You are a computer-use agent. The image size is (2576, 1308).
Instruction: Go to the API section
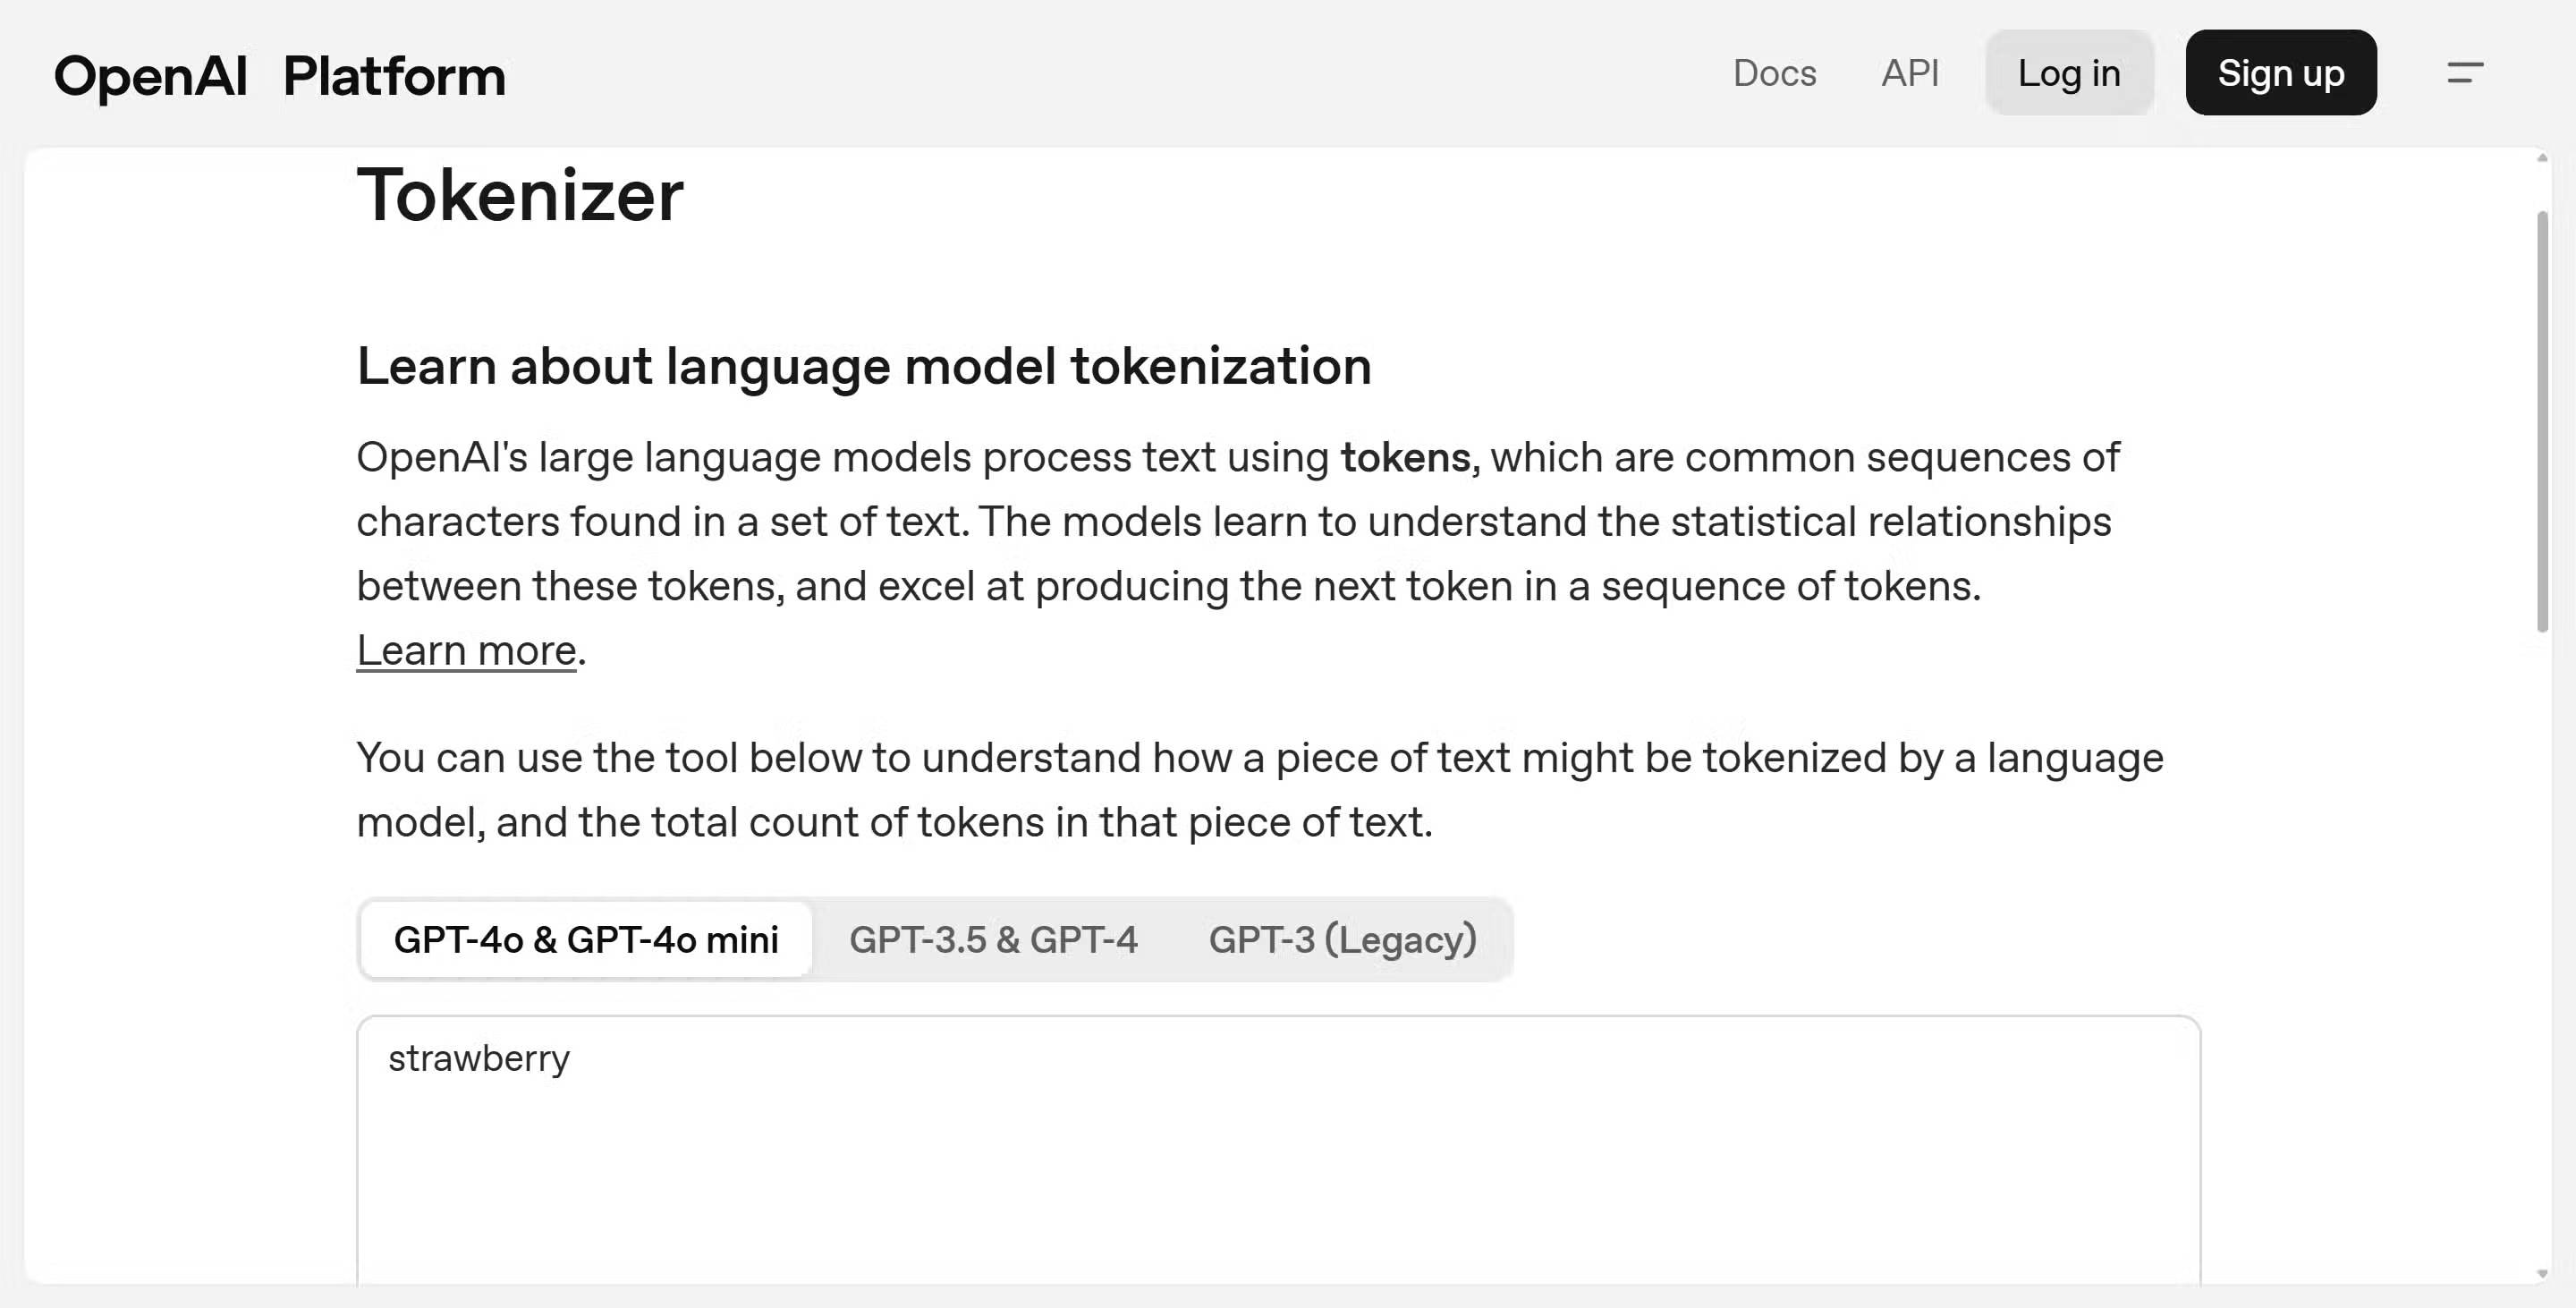tap(1910, 73)
